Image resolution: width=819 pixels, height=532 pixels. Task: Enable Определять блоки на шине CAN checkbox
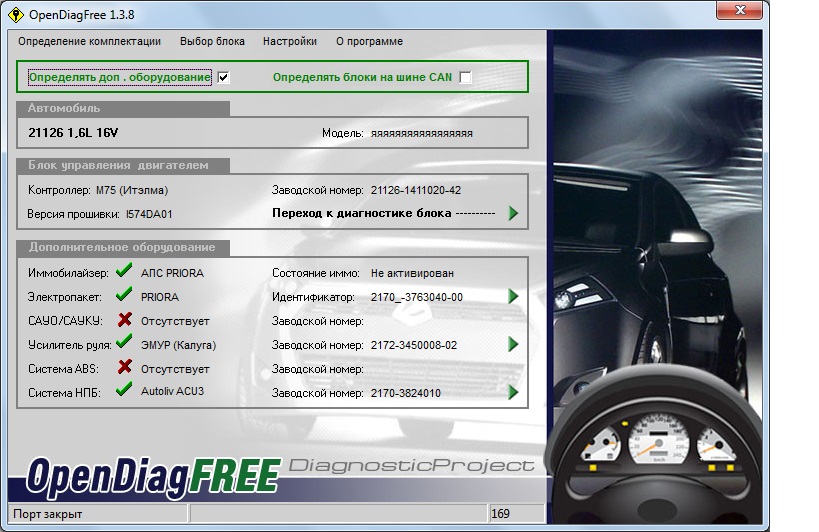pos(465,77)
